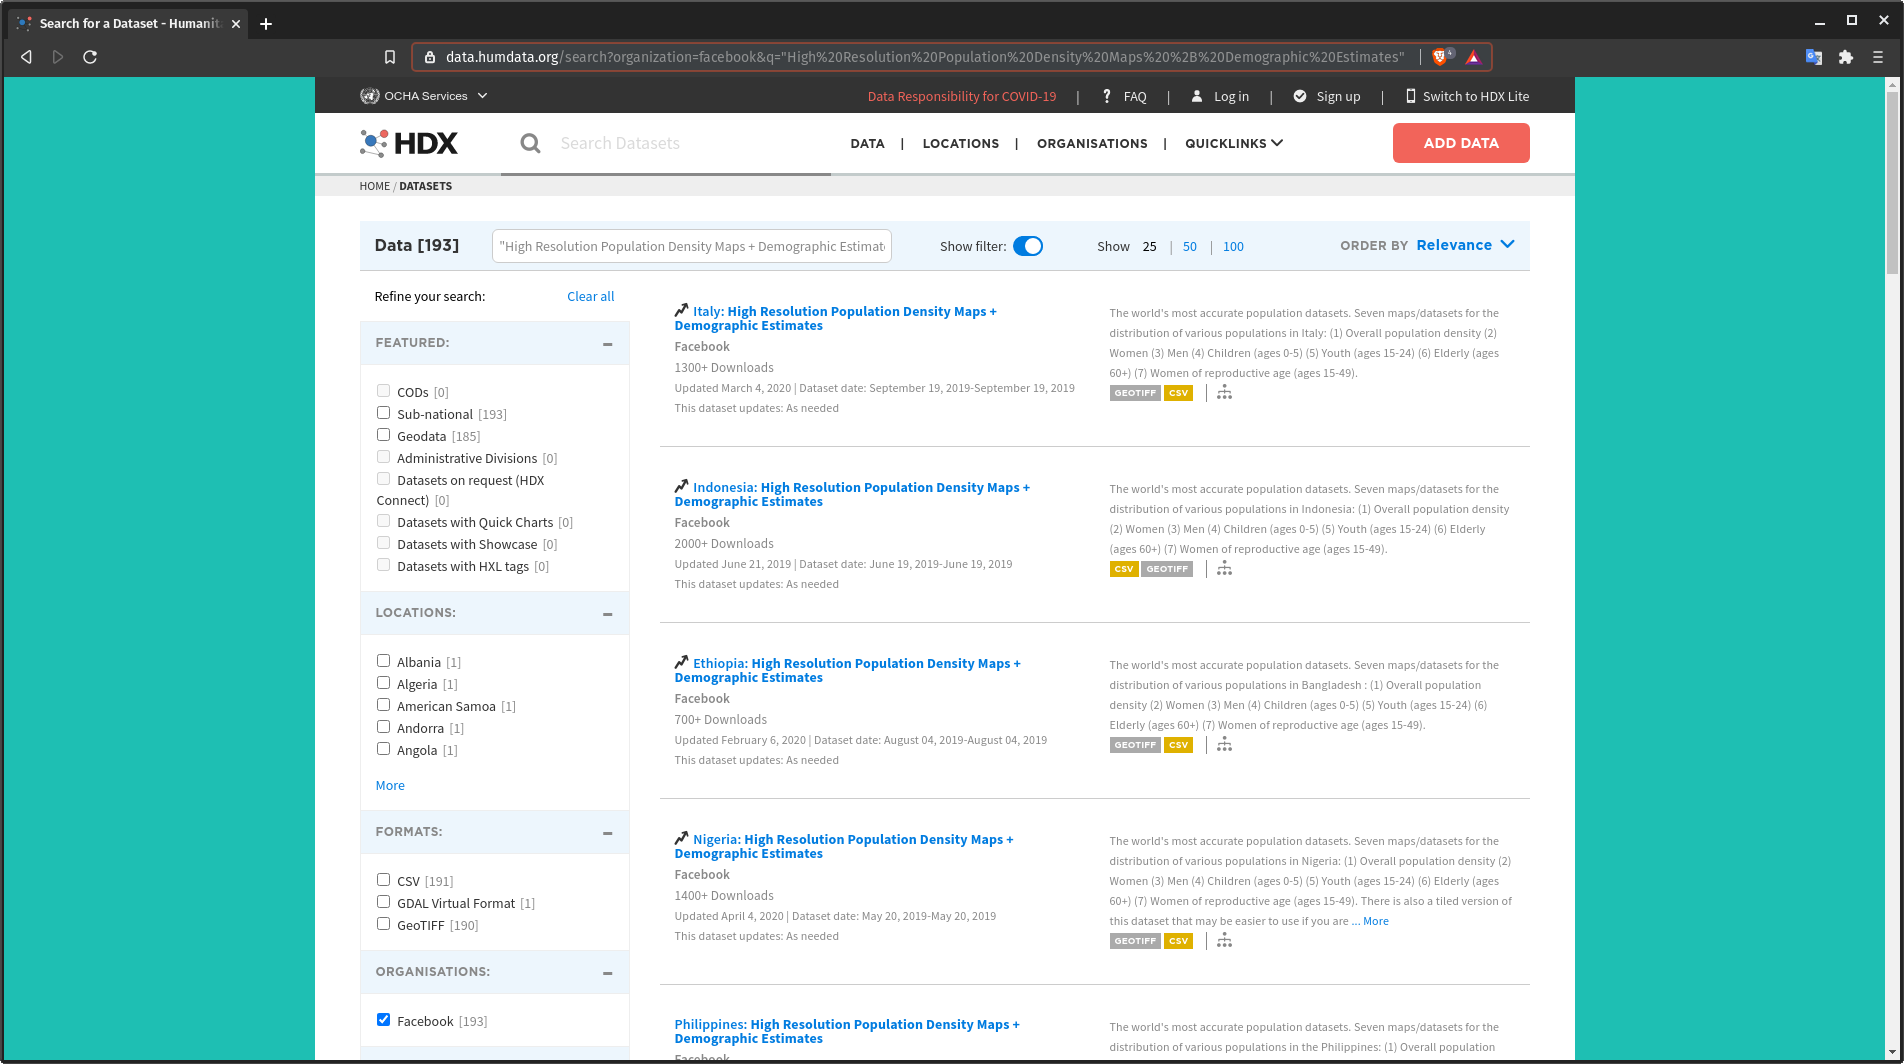This screenshot has height=1064, width=1904.
Task: Collapse the Organisations filter section
Action: [607, 972]
